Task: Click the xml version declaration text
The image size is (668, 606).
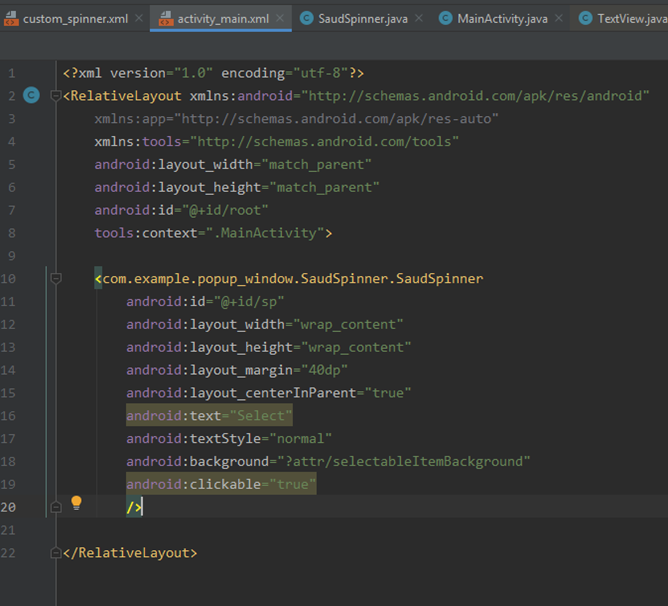Action: coord(213,73)
